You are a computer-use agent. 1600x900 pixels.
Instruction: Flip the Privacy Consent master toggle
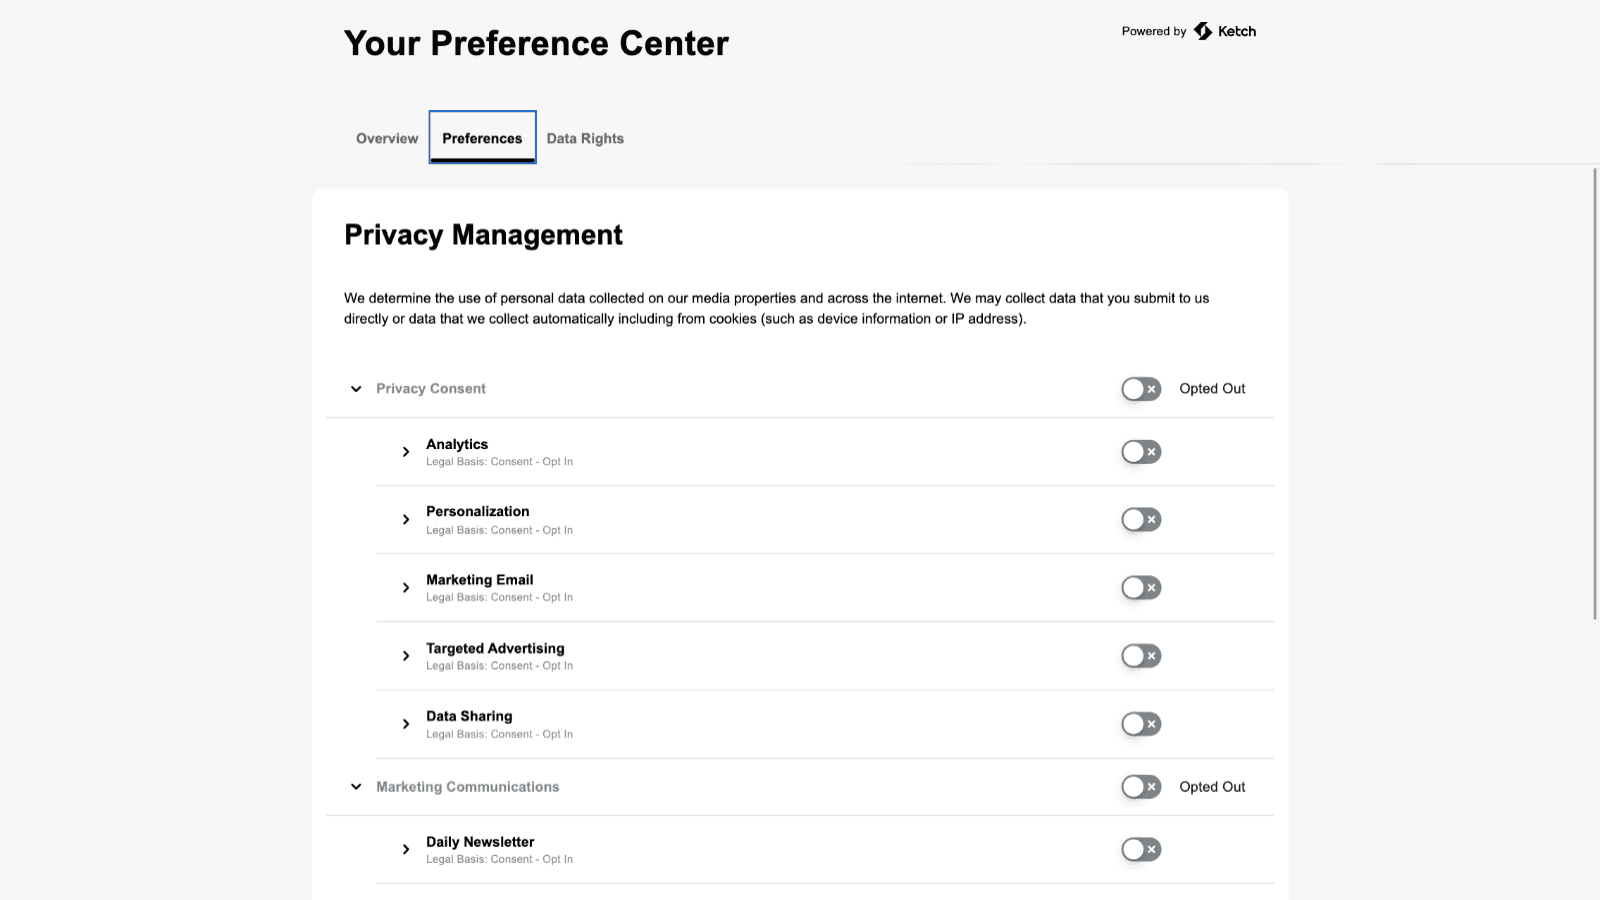[1140, 388]
